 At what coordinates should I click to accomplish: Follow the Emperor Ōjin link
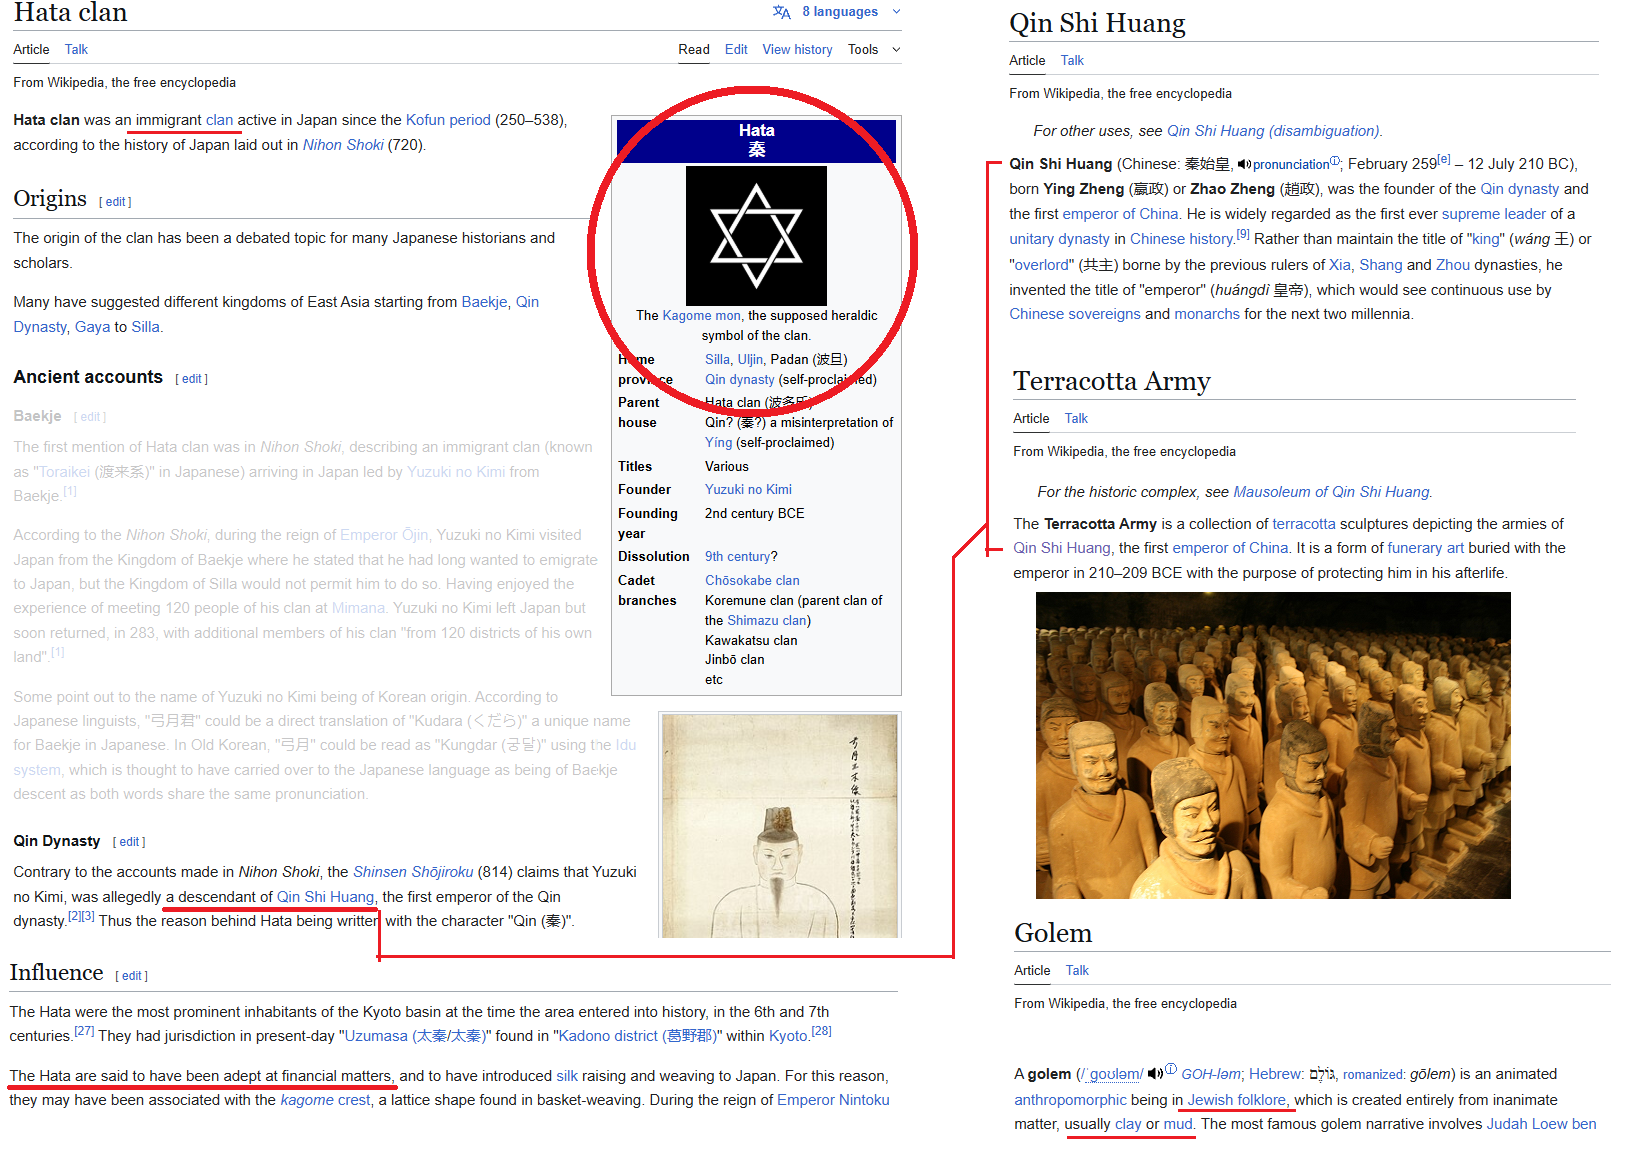pyautogui.click(x=384, y=535)
